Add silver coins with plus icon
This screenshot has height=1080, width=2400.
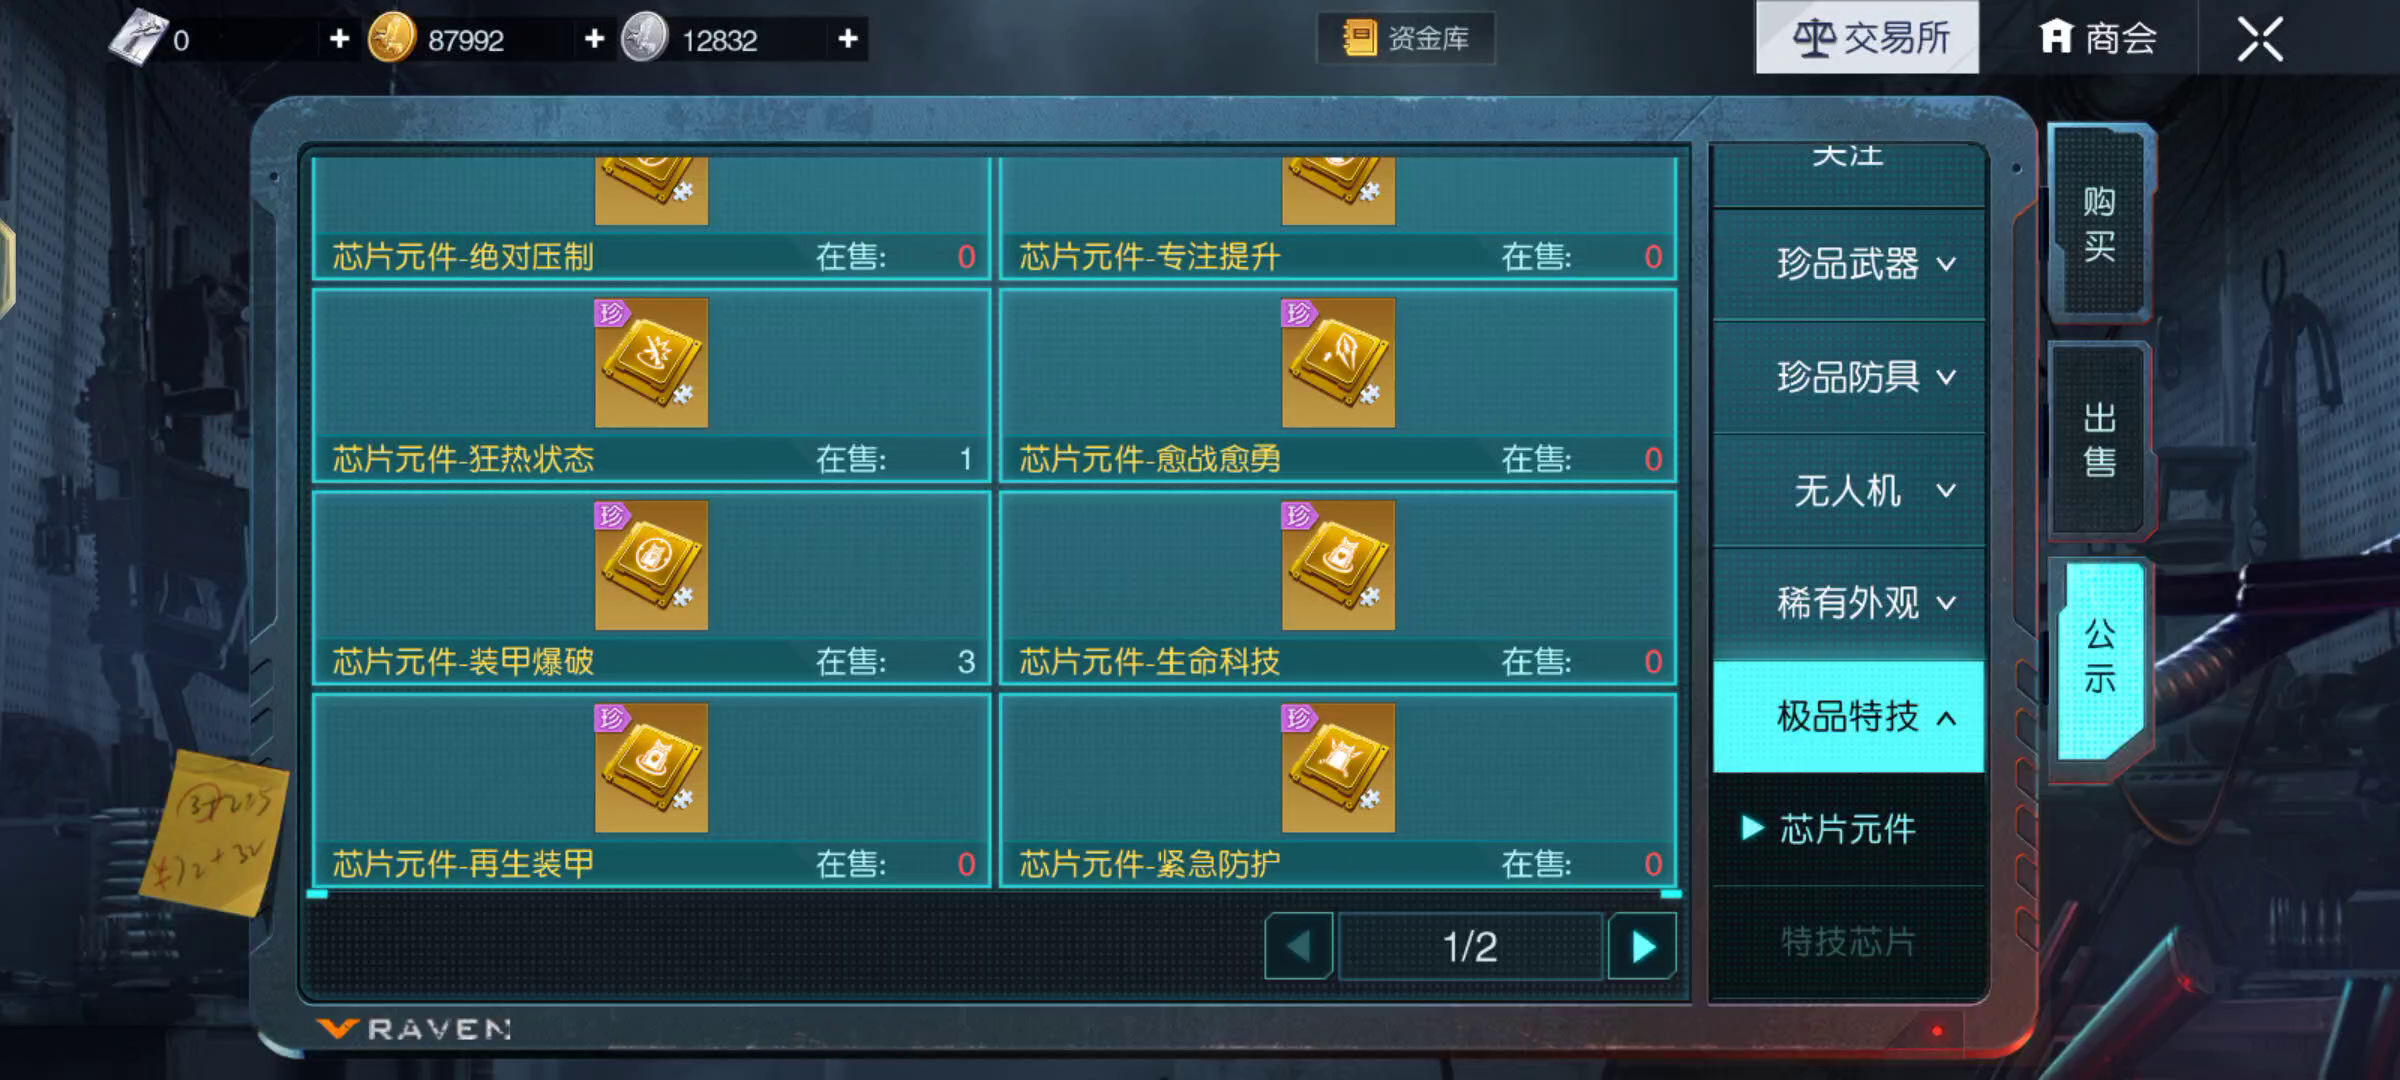pos(848,39)
